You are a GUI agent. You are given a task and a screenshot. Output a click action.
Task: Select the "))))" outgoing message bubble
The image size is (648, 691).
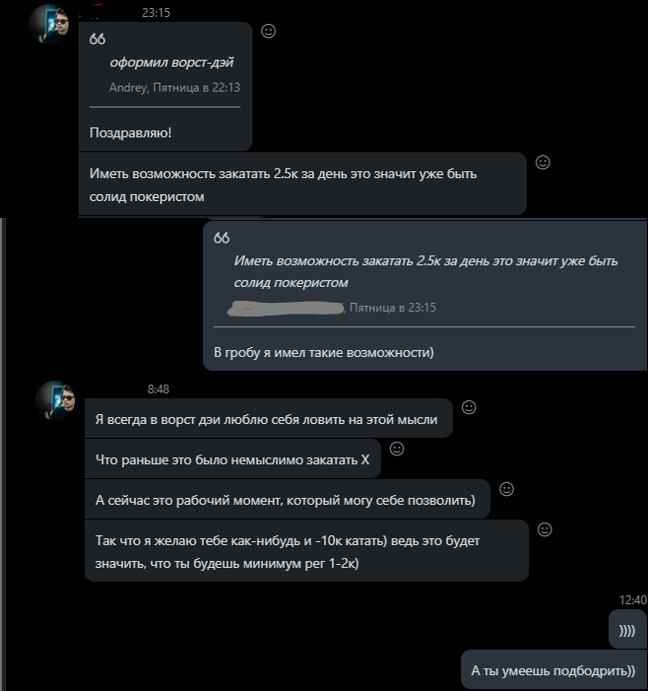tap(627, 630)
